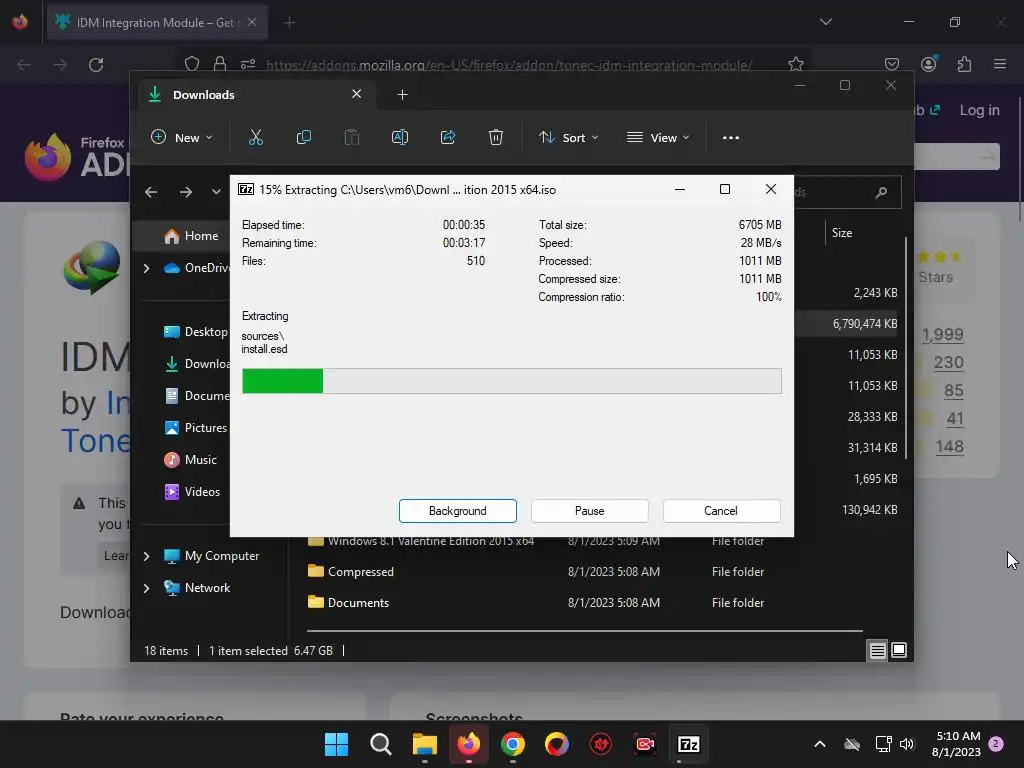
Task: Open Pictures in the navigation pane
Action: click(196, 428)
